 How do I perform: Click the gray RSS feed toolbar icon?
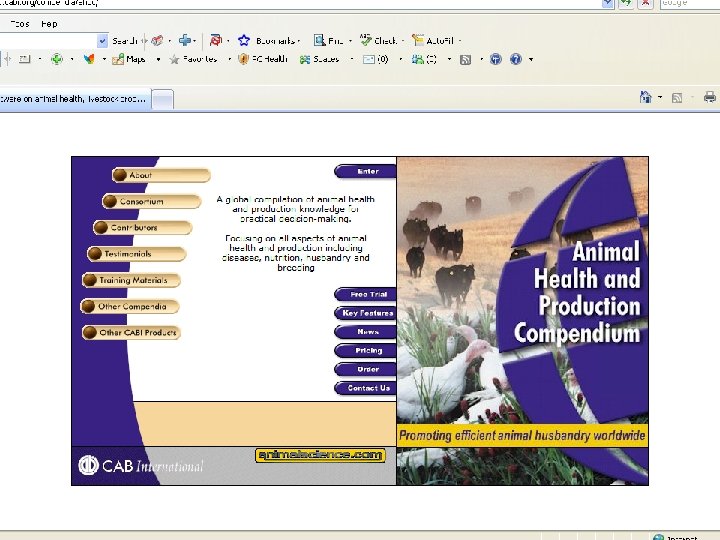click(465, 59)
